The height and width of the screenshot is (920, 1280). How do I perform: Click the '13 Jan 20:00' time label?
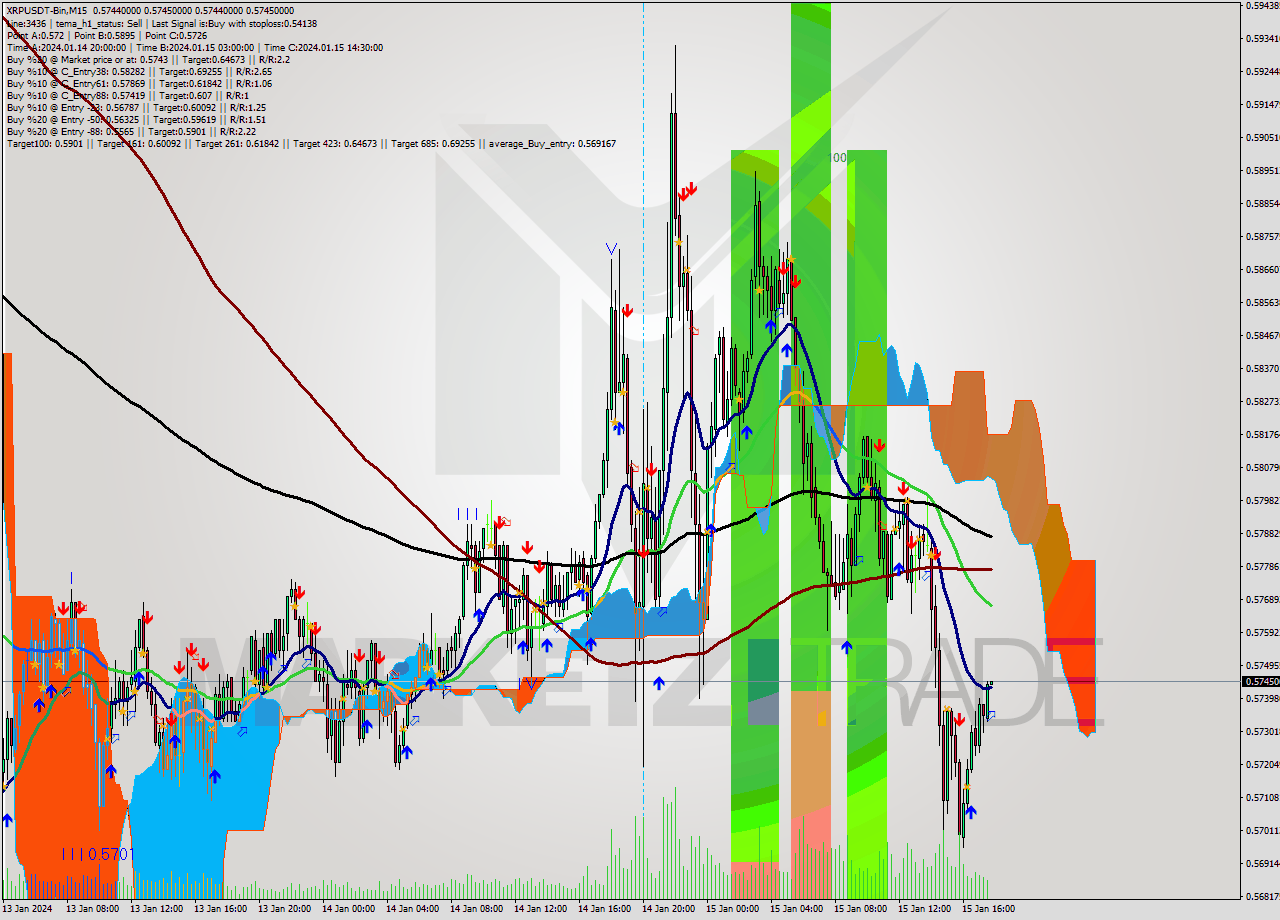286,909
